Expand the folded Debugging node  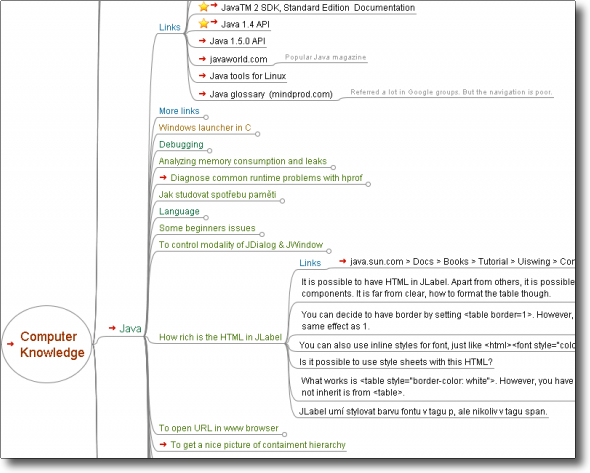210,151
